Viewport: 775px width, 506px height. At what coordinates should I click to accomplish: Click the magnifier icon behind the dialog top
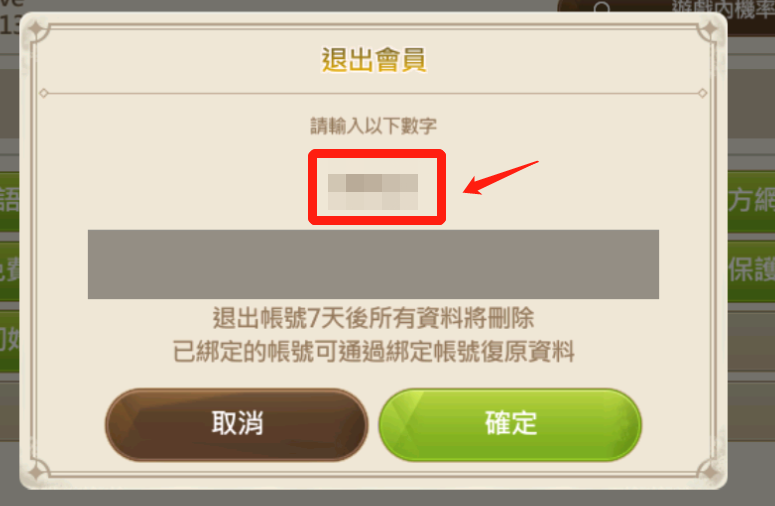click(602, 8)
